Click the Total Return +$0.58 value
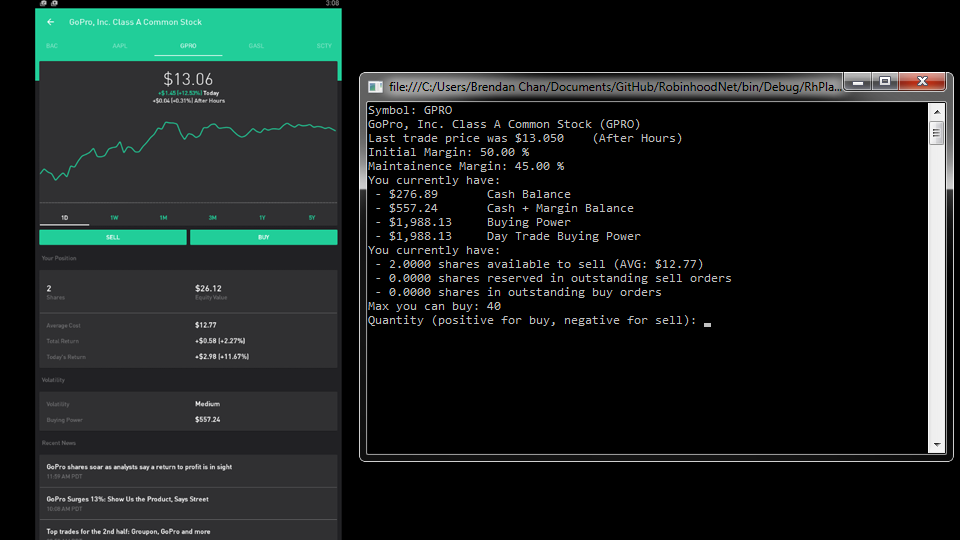 tap(220, 341)
